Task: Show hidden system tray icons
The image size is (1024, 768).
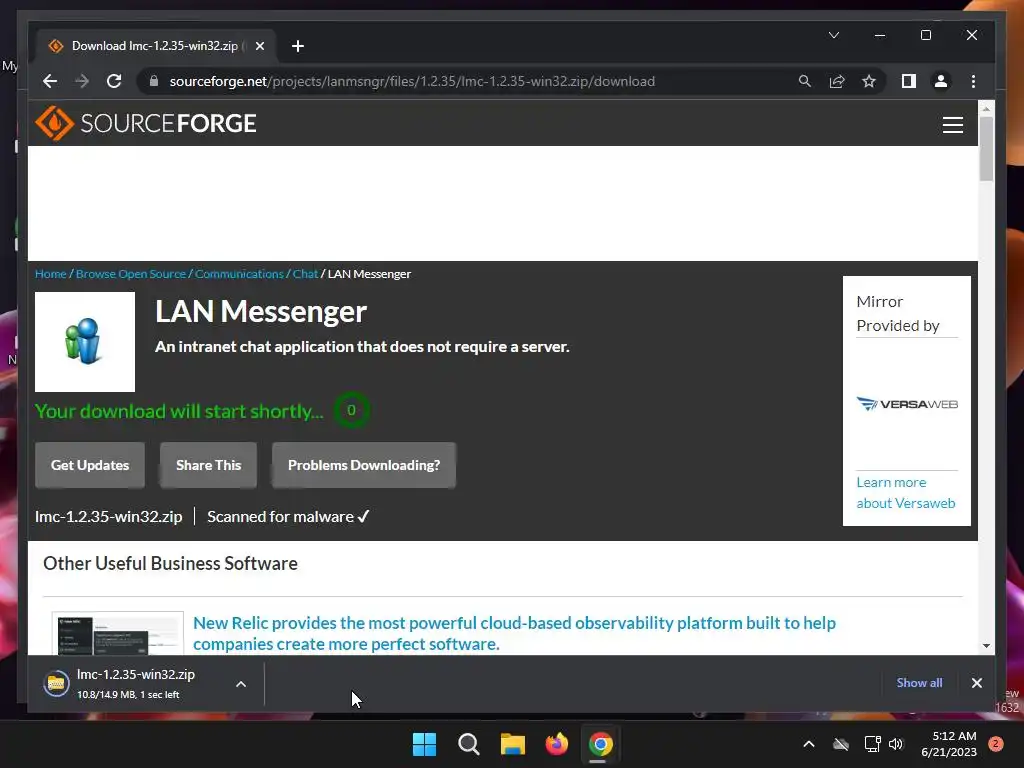Action: point(808,744)
